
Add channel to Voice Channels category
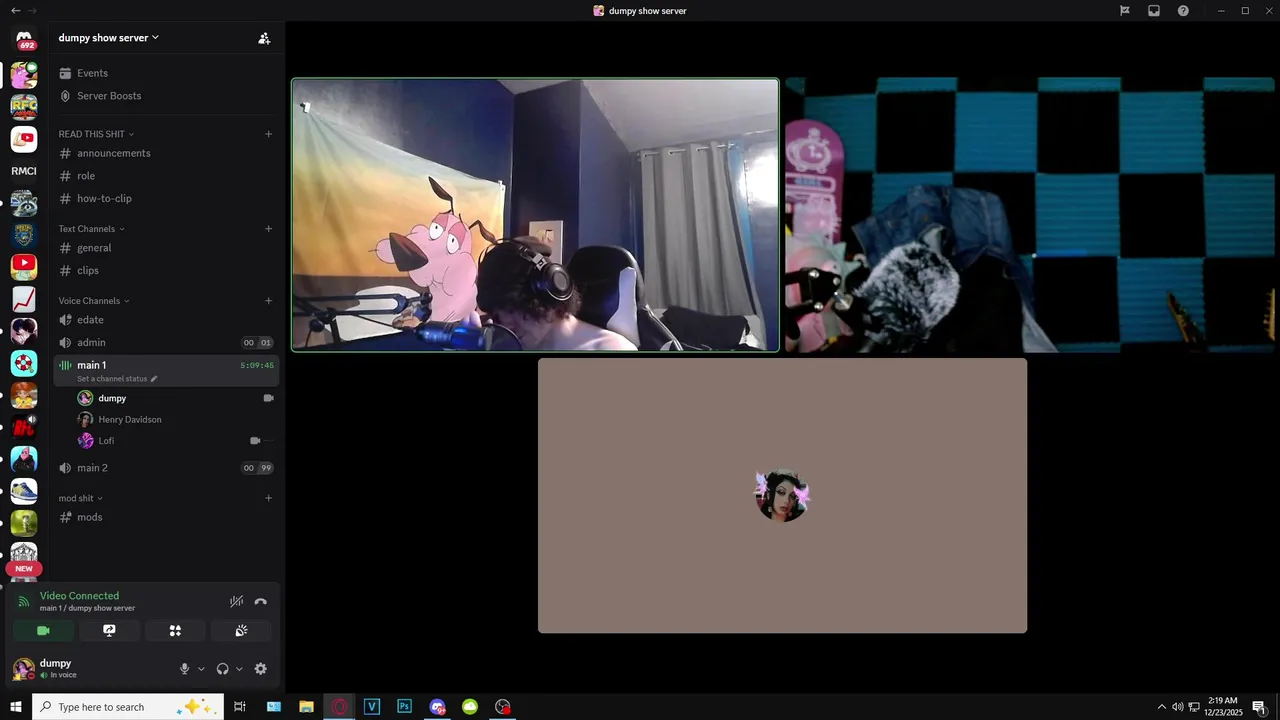click(x=268, y=301)
